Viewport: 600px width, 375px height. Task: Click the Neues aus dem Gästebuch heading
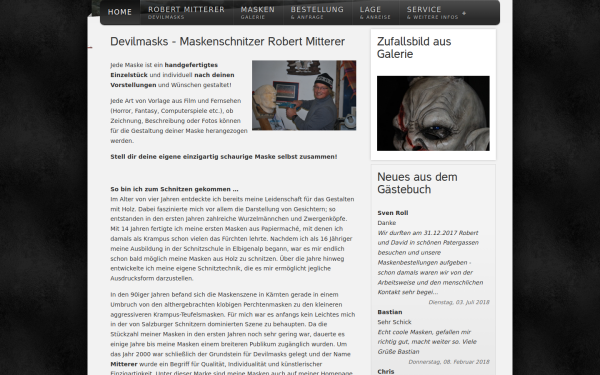pos(417,183)
